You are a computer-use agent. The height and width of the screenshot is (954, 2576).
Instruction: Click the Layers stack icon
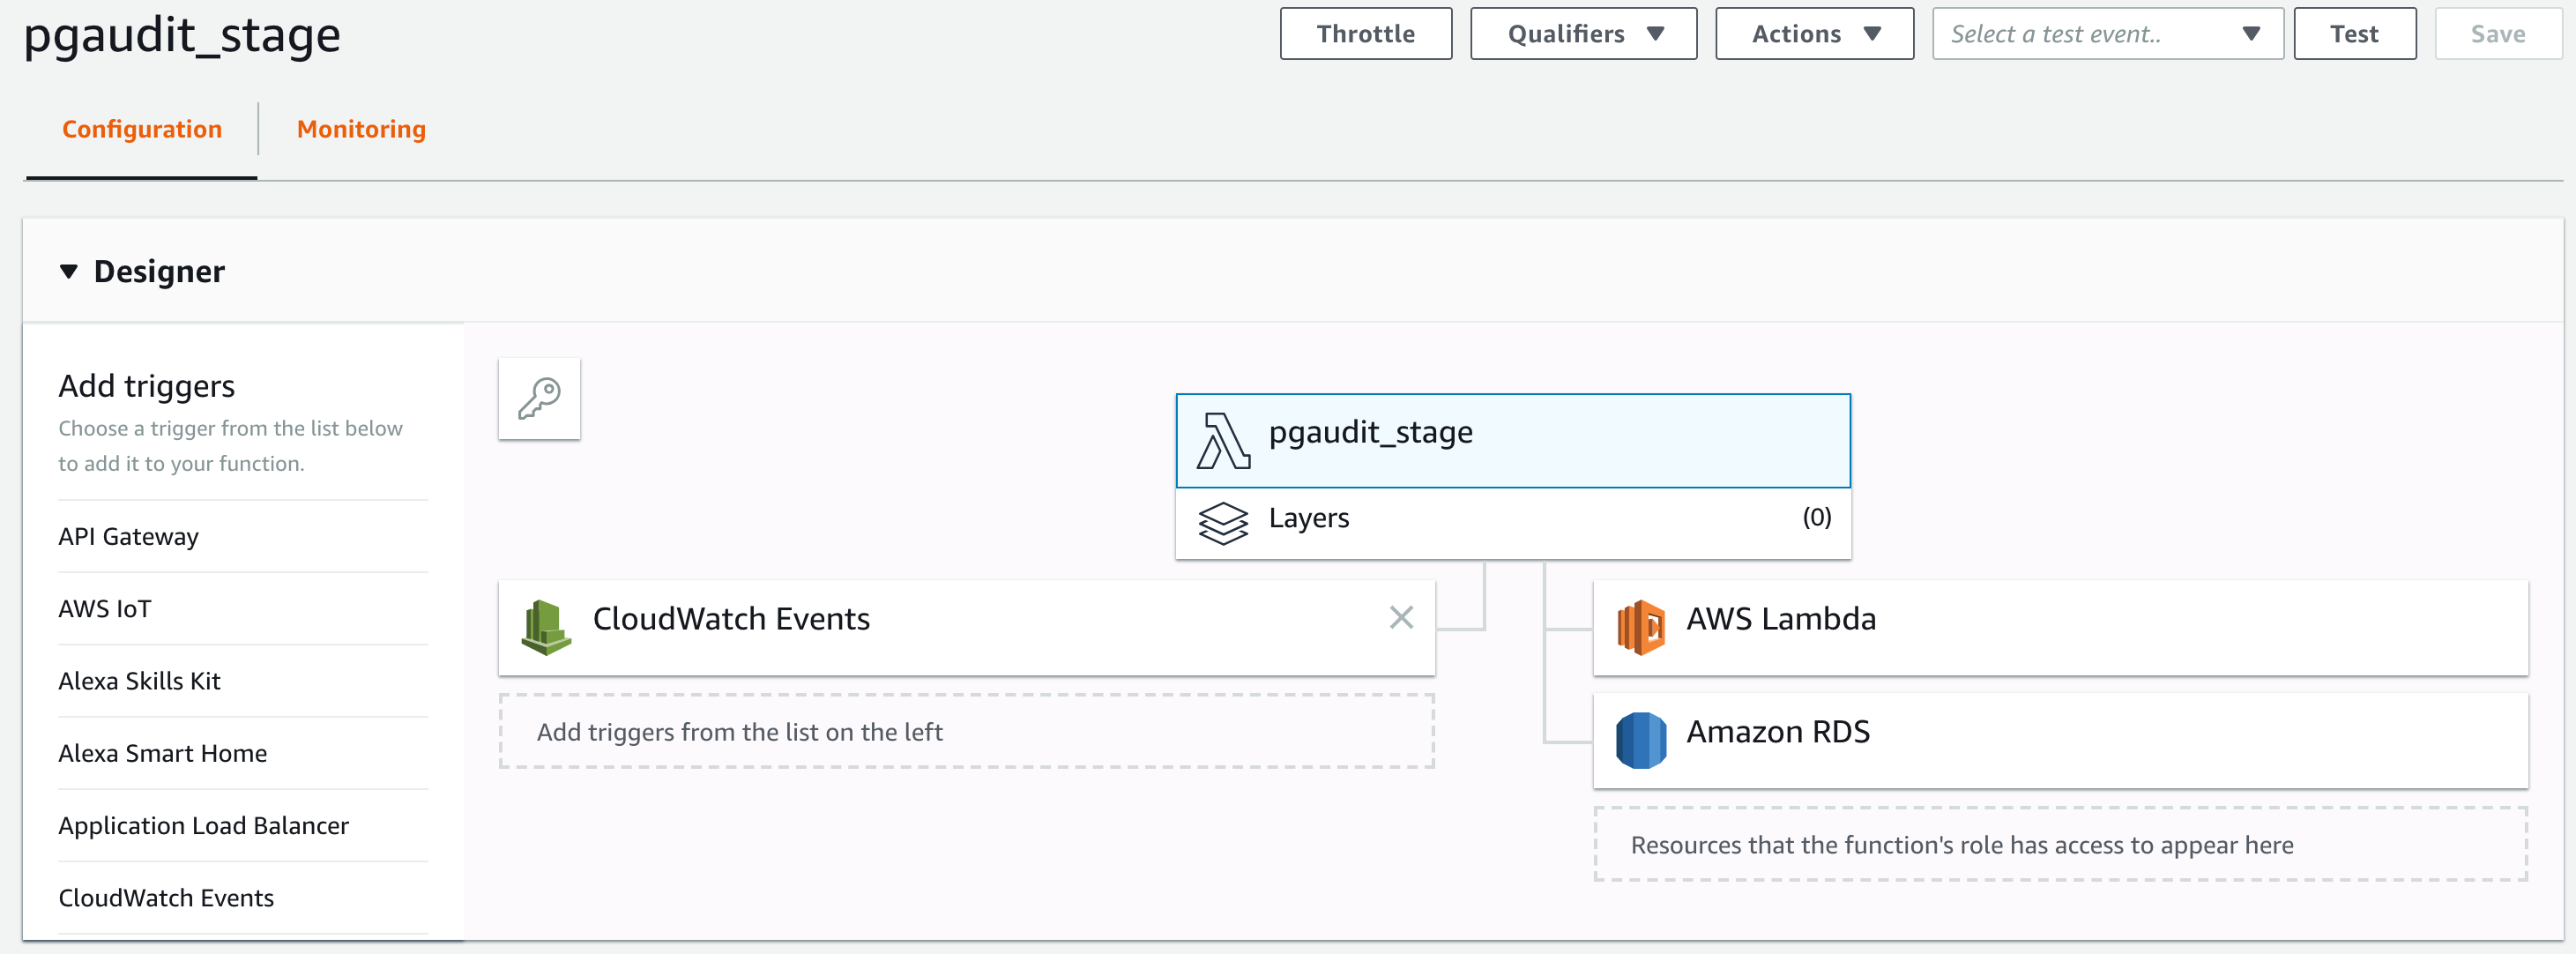pos(1223,522)
